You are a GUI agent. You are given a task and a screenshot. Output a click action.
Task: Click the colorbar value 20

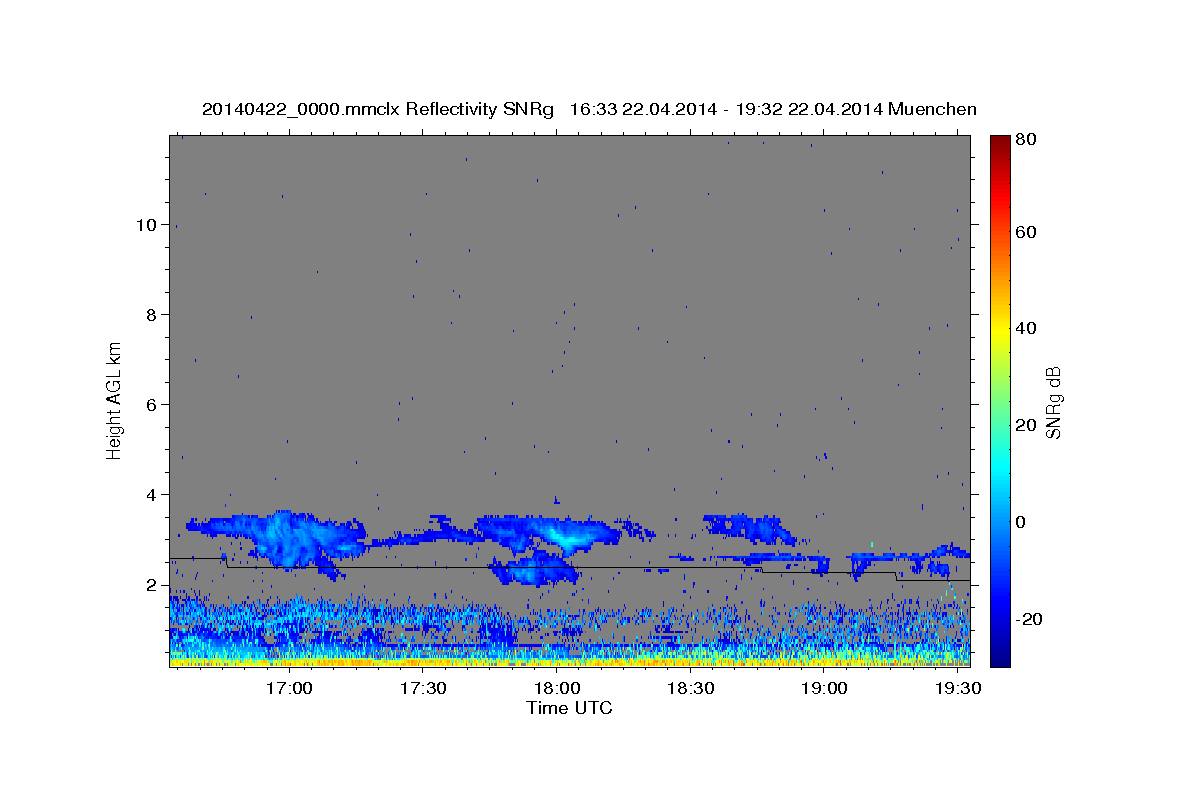[1025, 425]
